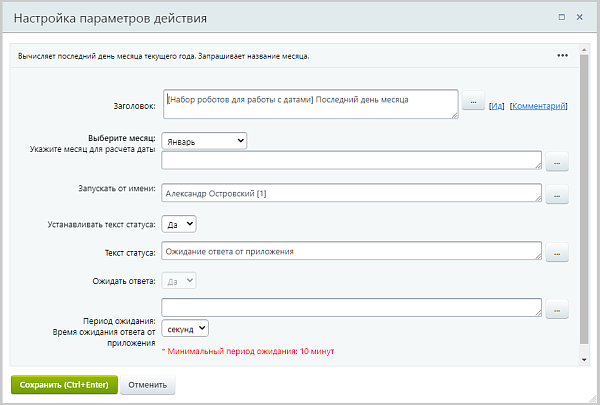Click the '...' button next to Заголовок field

[473, 101]
